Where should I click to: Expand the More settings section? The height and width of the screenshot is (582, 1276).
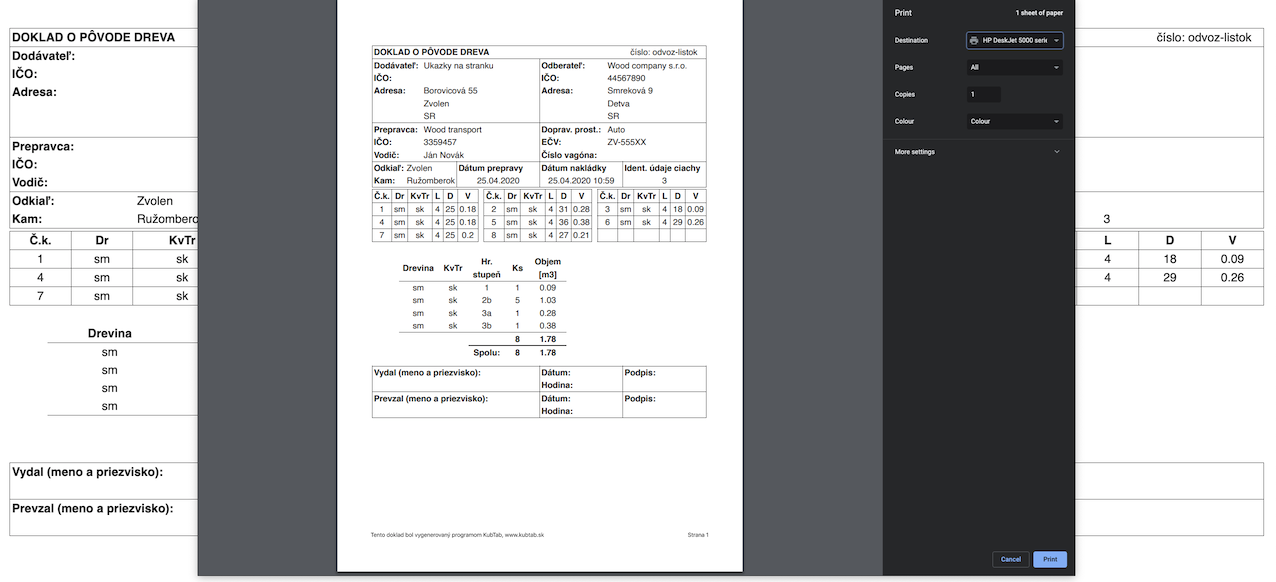click(915, 152)
